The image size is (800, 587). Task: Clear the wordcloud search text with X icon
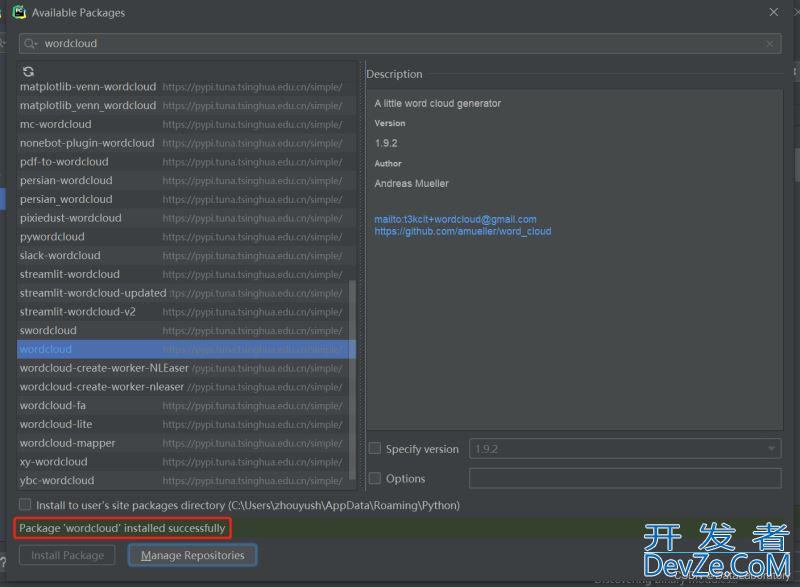tap(769, 44)
